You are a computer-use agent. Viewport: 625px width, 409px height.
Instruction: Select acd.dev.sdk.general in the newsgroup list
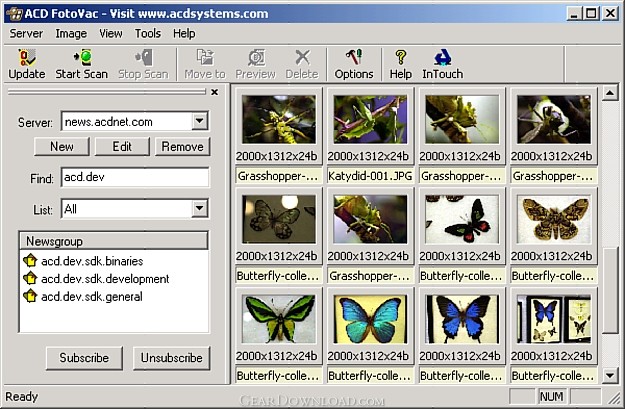pyautogui.click(x=92, y=297)
